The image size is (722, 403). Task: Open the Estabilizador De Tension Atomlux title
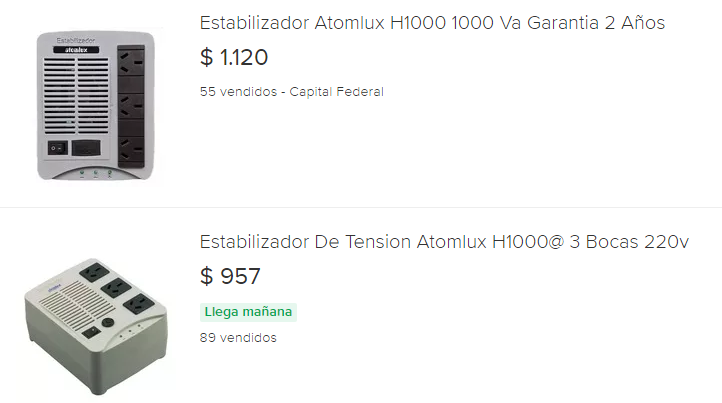tap(444, 242)
